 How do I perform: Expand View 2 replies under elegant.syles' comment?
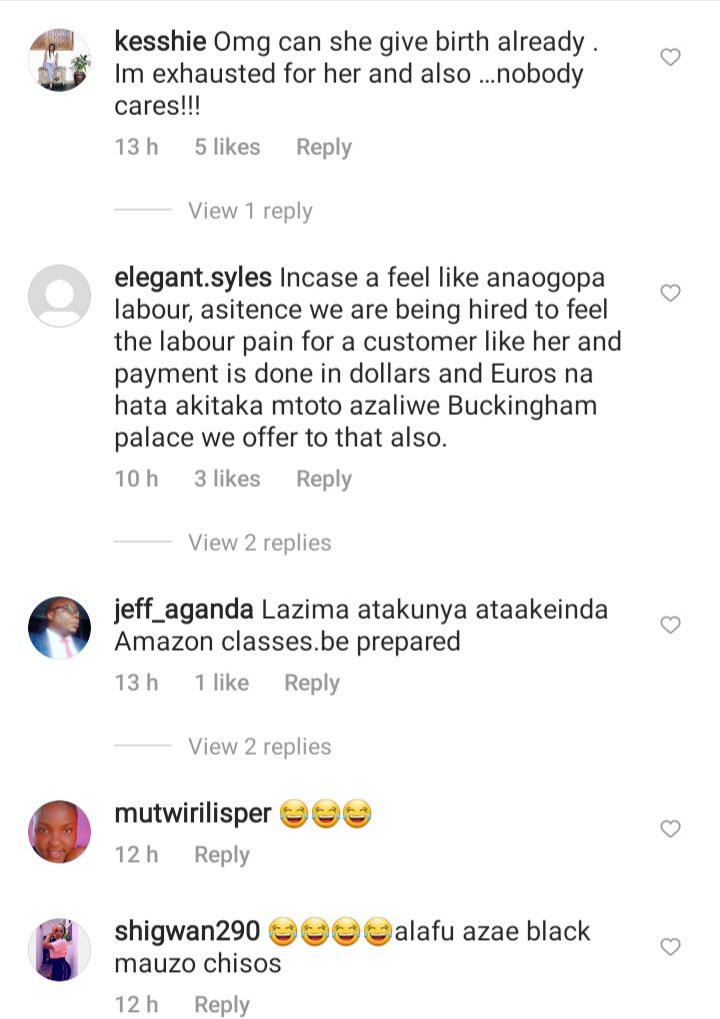pos(259,543)
